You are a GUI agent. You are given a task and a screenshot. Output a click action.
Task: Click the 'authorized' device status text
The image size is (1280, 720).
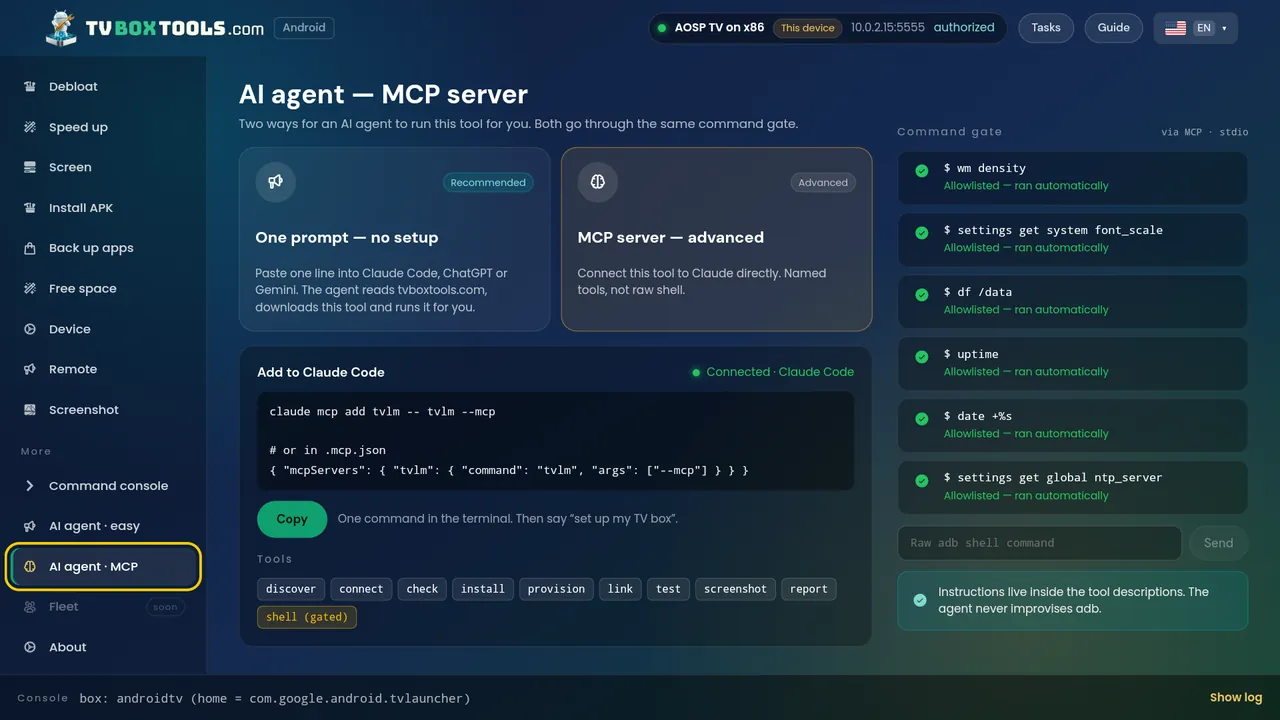pyautogui.click(x=964, y=28)
